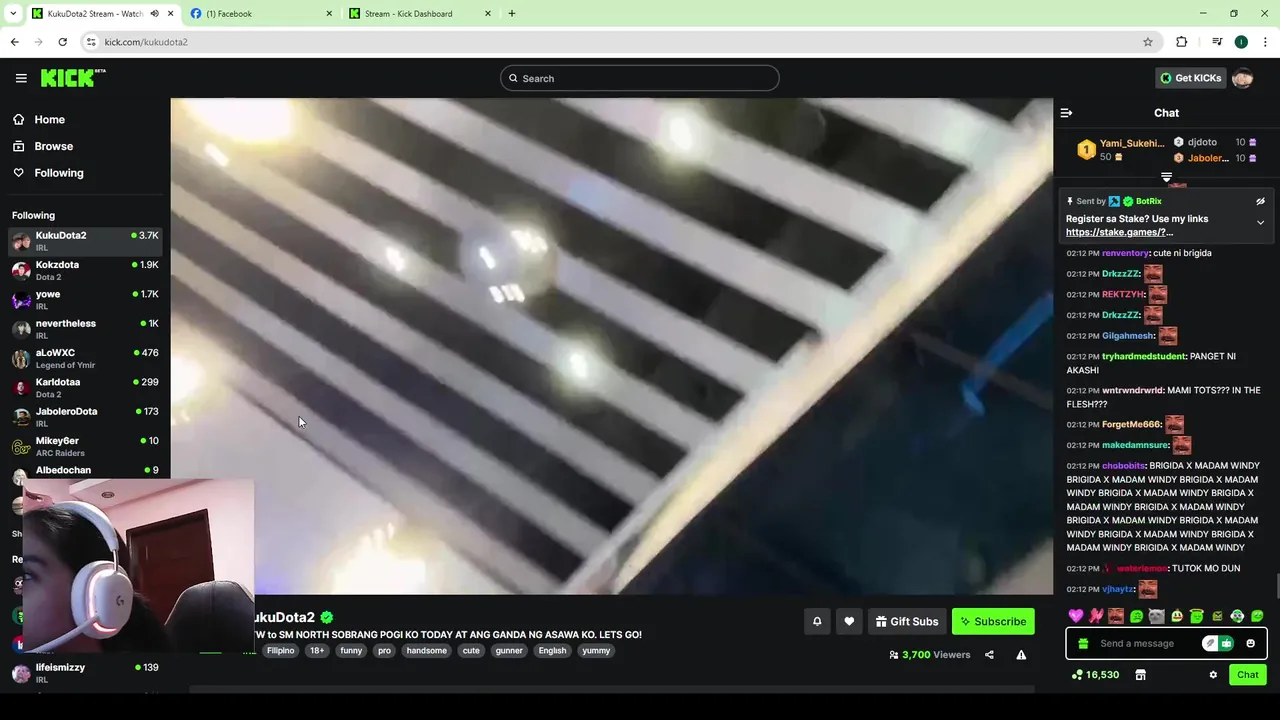Open lifeismizzy channel in sidebar
1280x720 pixels.
(85, 673)
